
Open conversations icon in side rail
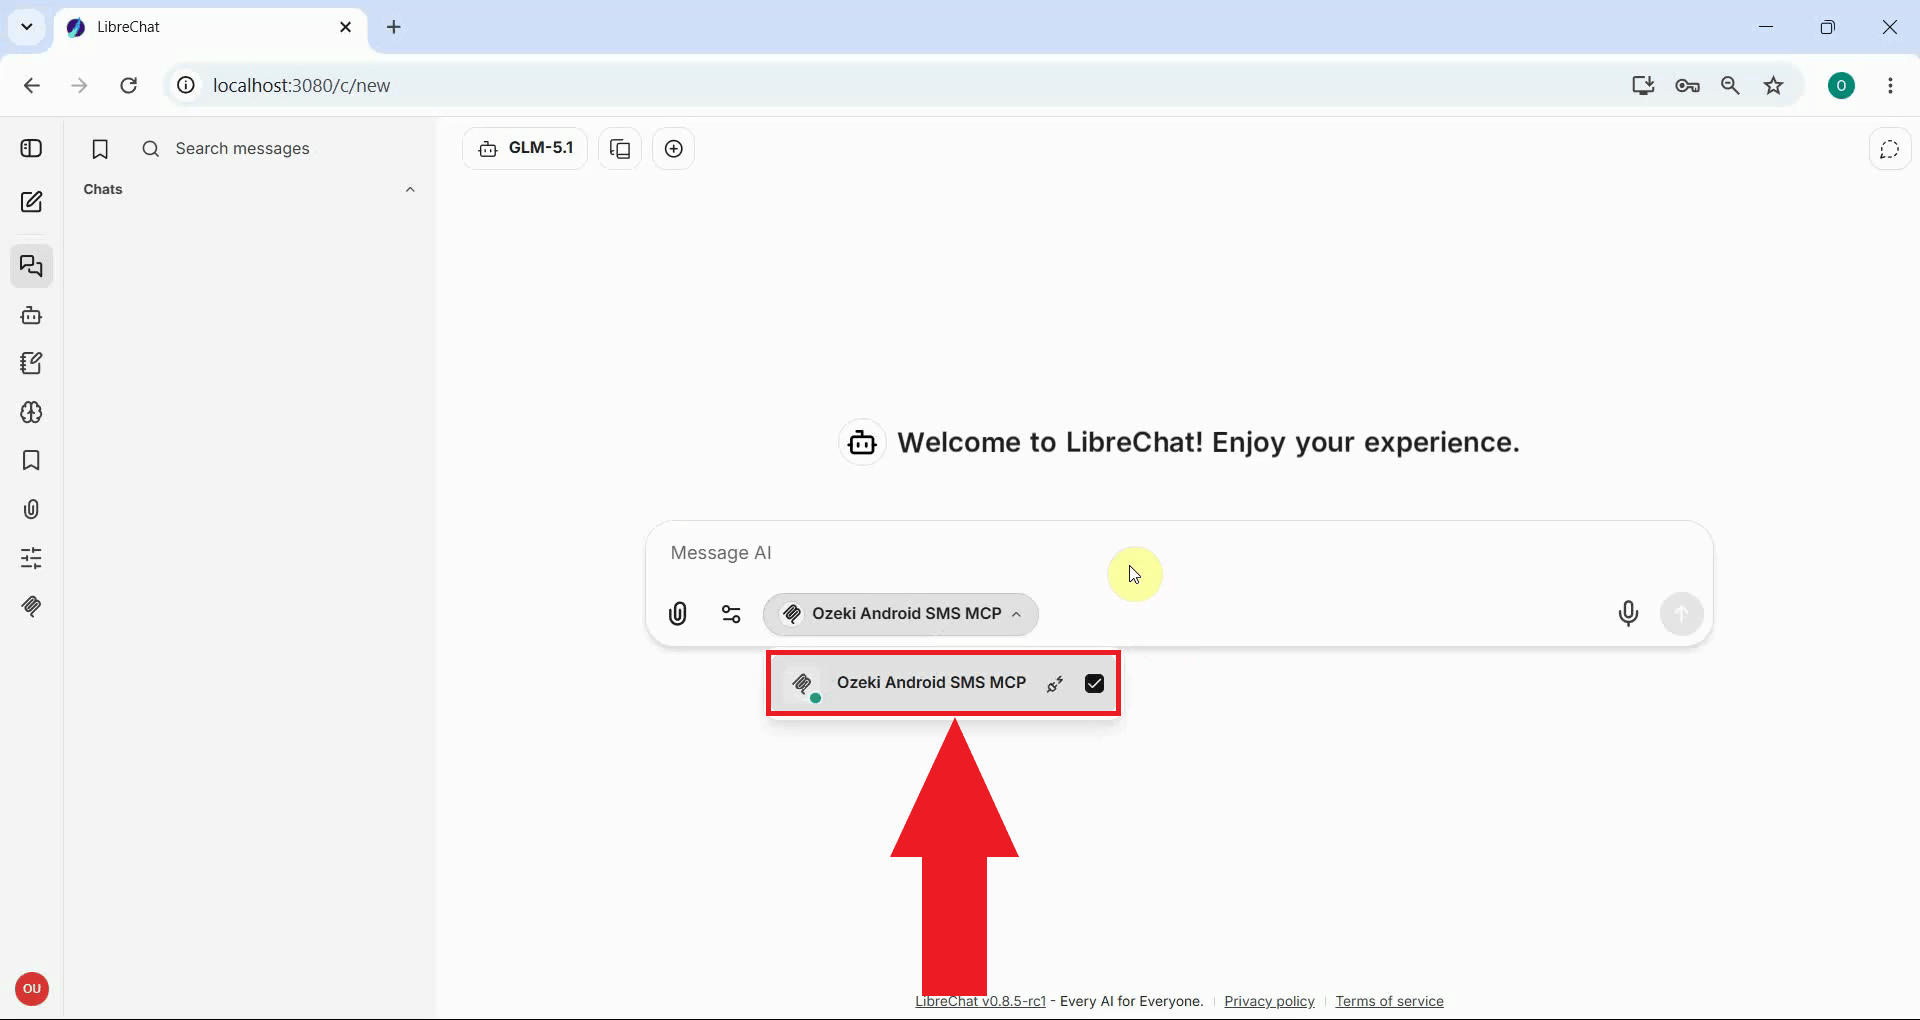pyautogui.click(x=31, y=266)
